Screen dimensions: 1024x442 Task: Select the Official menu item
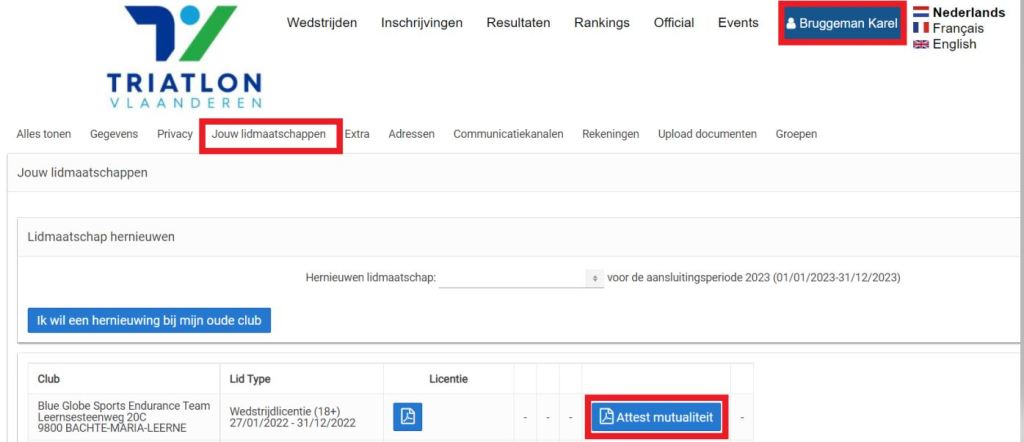pyautogui.click(x=674, y=23)
